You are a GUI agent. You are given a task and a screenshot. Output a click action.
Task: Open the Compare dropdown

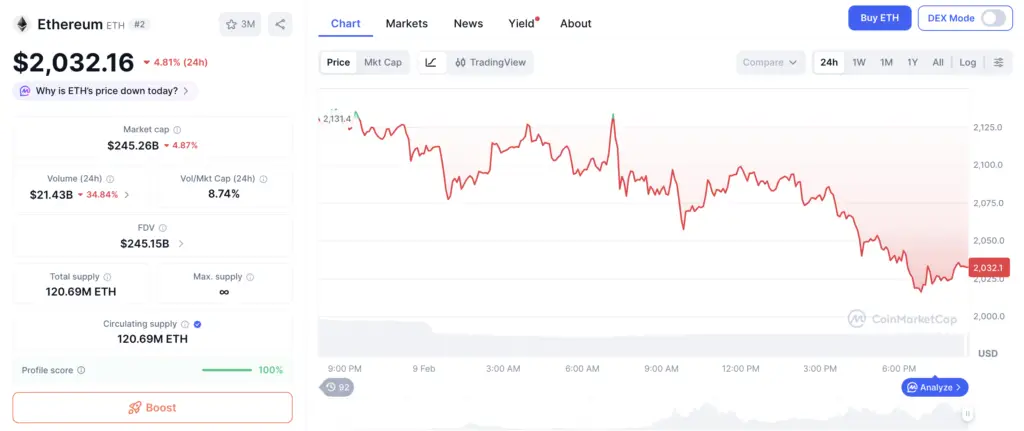[x=770, y=62]
